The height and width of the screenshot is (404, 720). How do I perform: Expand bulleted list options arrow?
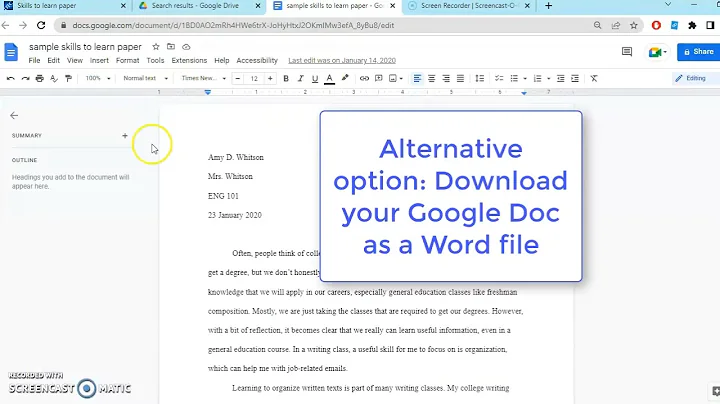(525, 79)
